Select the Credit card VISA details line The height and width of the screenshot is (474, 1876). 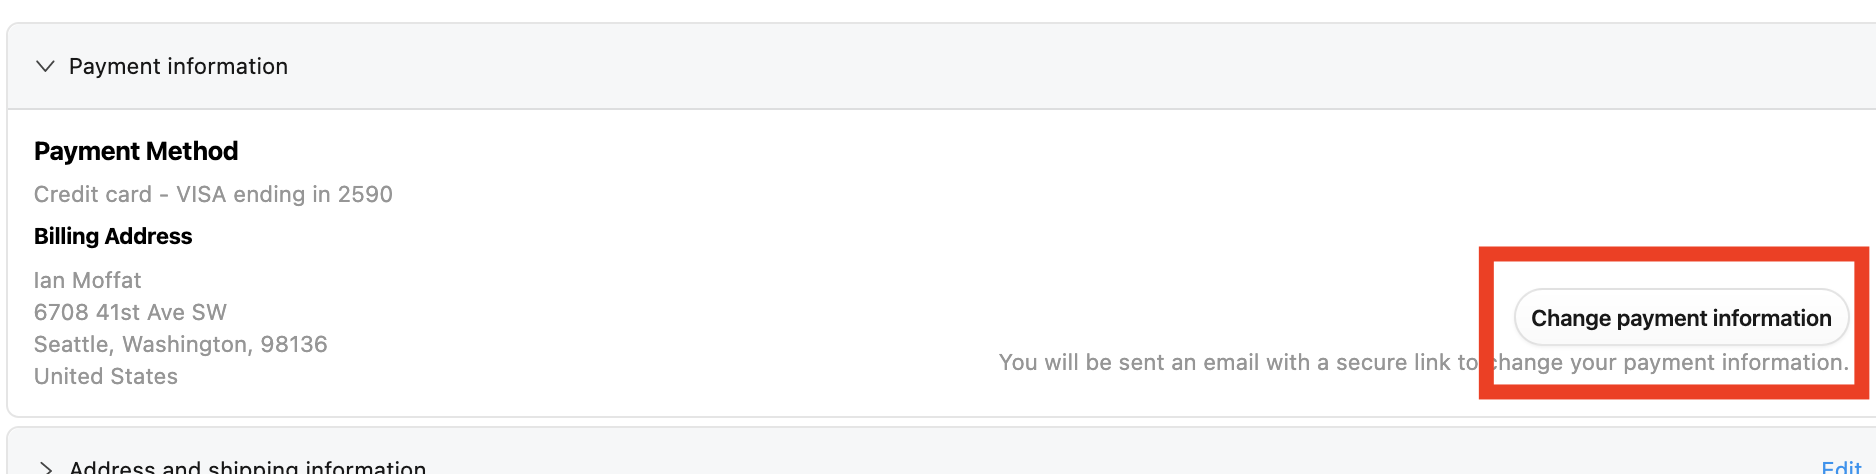coord(213,194)
